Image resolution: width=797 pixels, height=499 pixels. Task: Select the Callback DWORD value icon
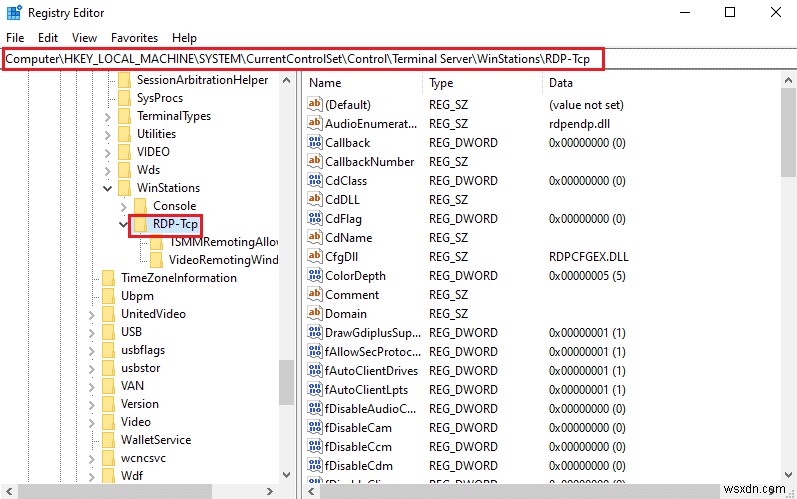[x=315, y=142]
